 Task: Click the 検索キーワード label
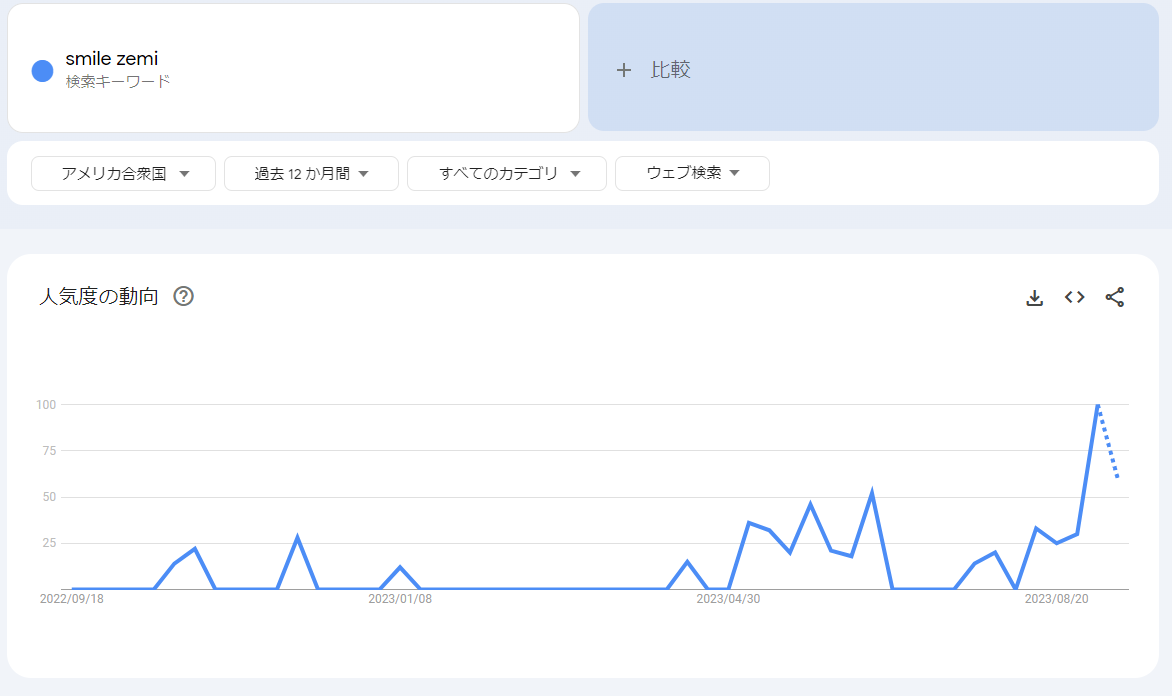coord(118,81)
